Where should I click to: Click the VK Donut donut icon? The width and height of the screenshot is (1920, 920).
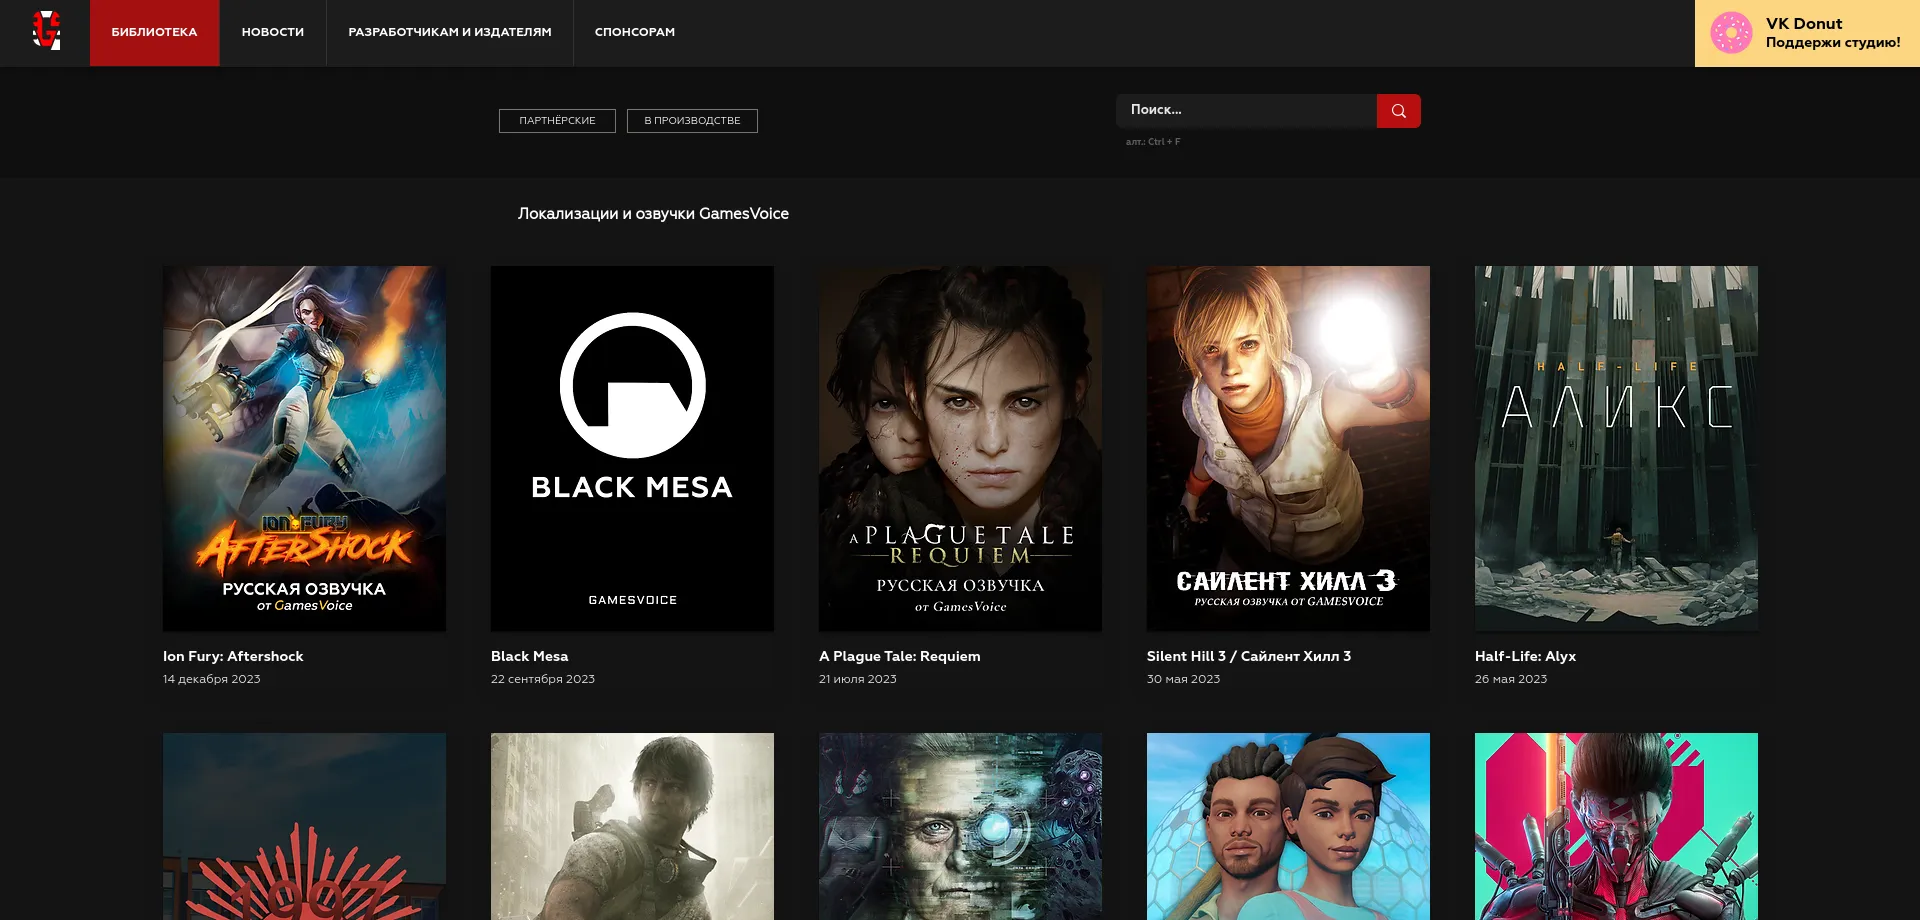pos(1731,33)
